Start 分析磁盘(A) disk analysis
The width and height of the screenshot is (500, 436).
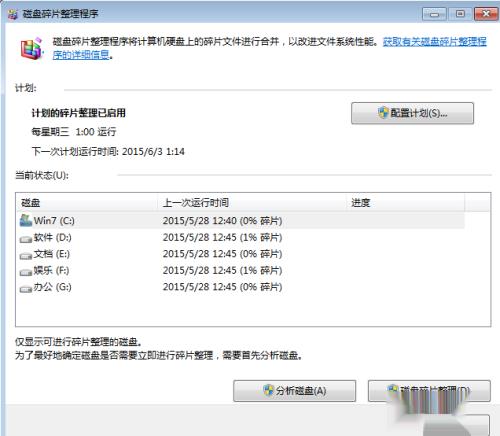[294, 391]
